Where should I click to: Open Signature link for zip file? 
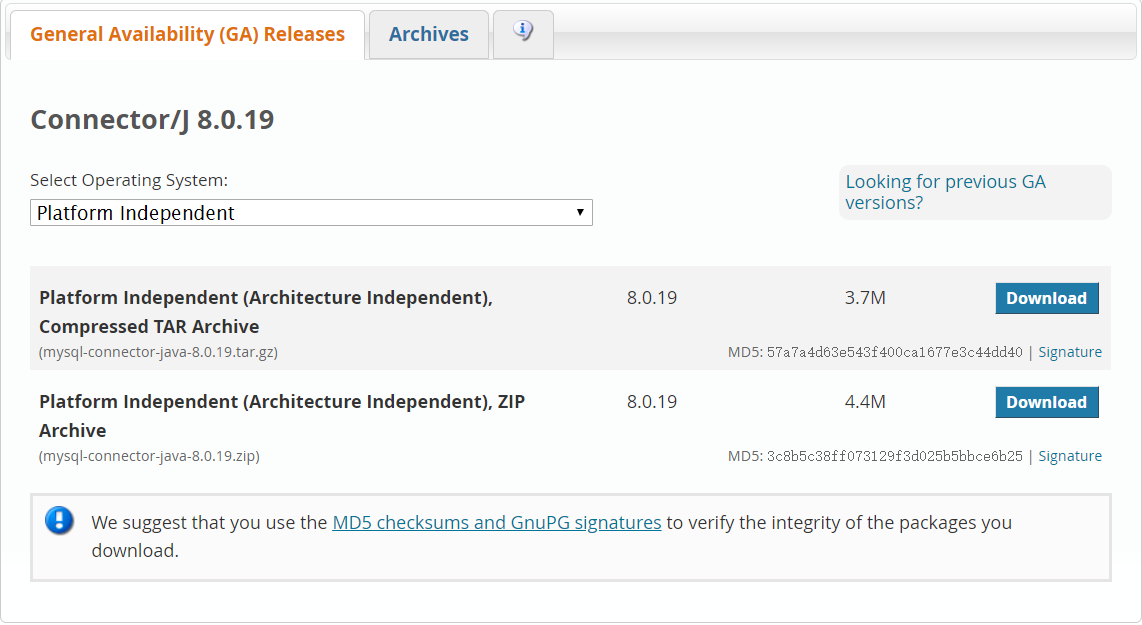pos(1070,456)
